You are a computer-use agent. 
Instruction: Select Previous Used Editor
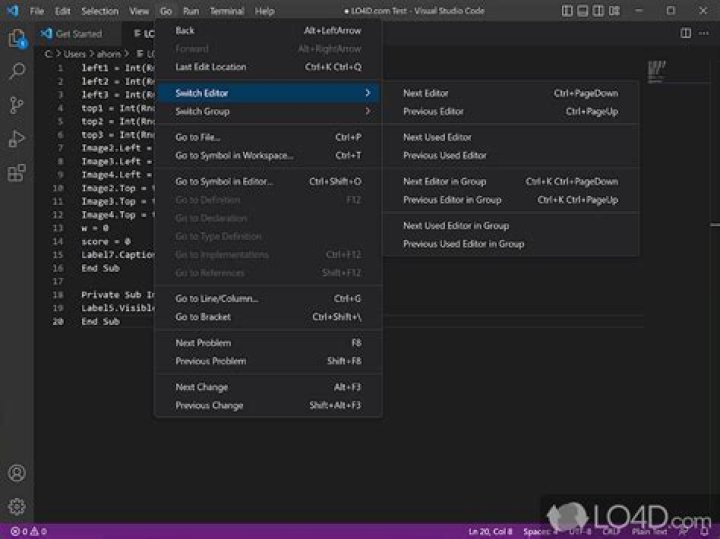[511, 156]
